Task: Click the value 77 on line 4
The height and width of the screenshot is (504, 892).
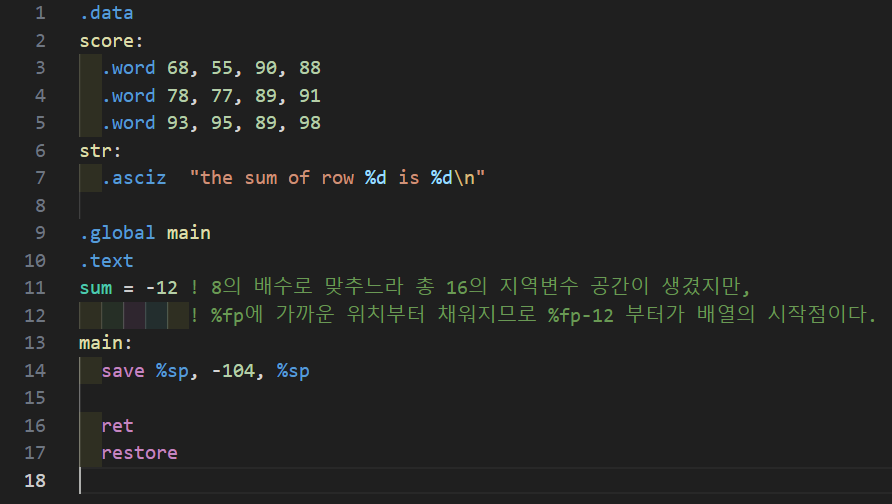Action: tap(222, 96)
